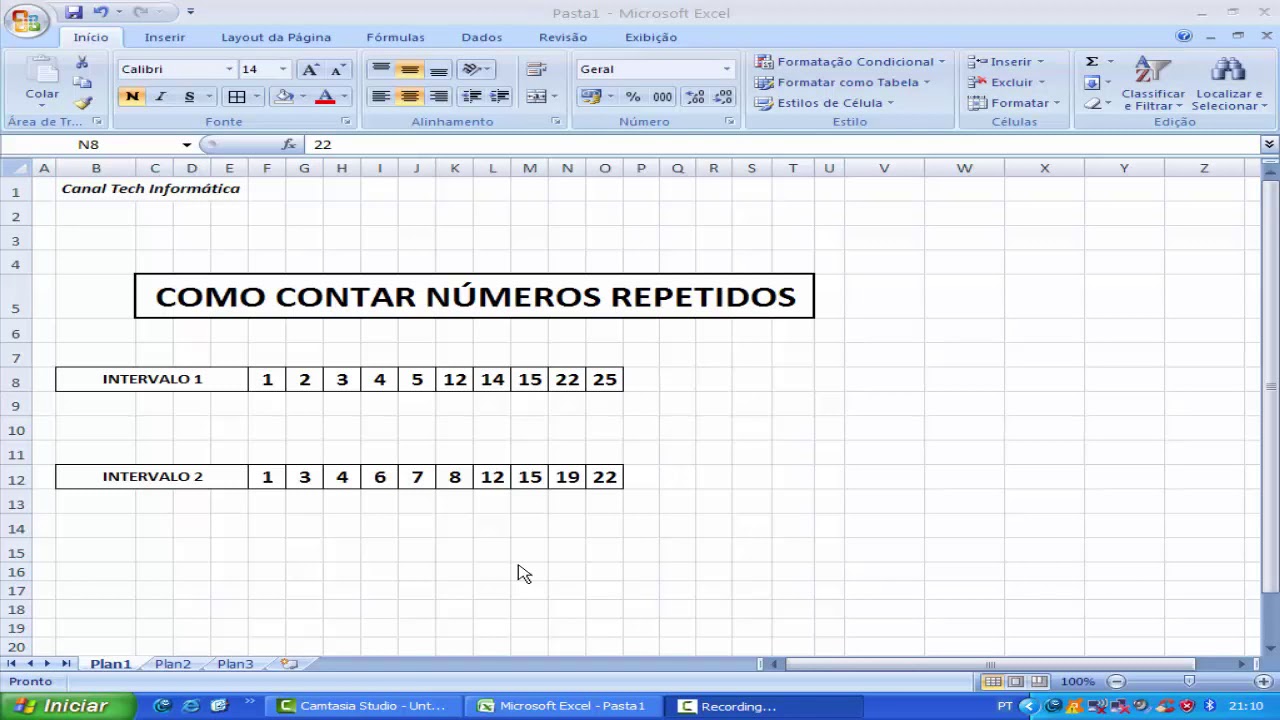Open the Fórmulas ribbon tab
The image size is (1280, 720).
[395, 37]
